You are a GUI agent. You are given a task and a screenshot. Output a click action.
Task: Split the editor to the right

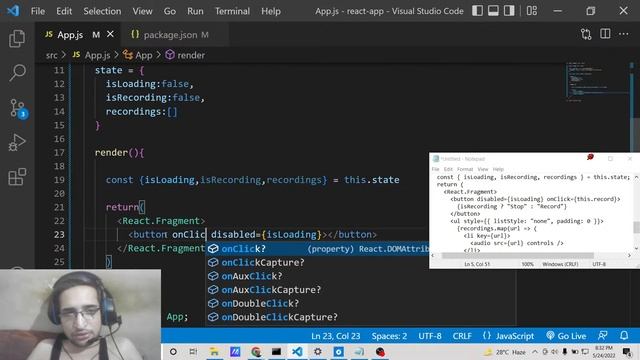click(x=605, y=34)
